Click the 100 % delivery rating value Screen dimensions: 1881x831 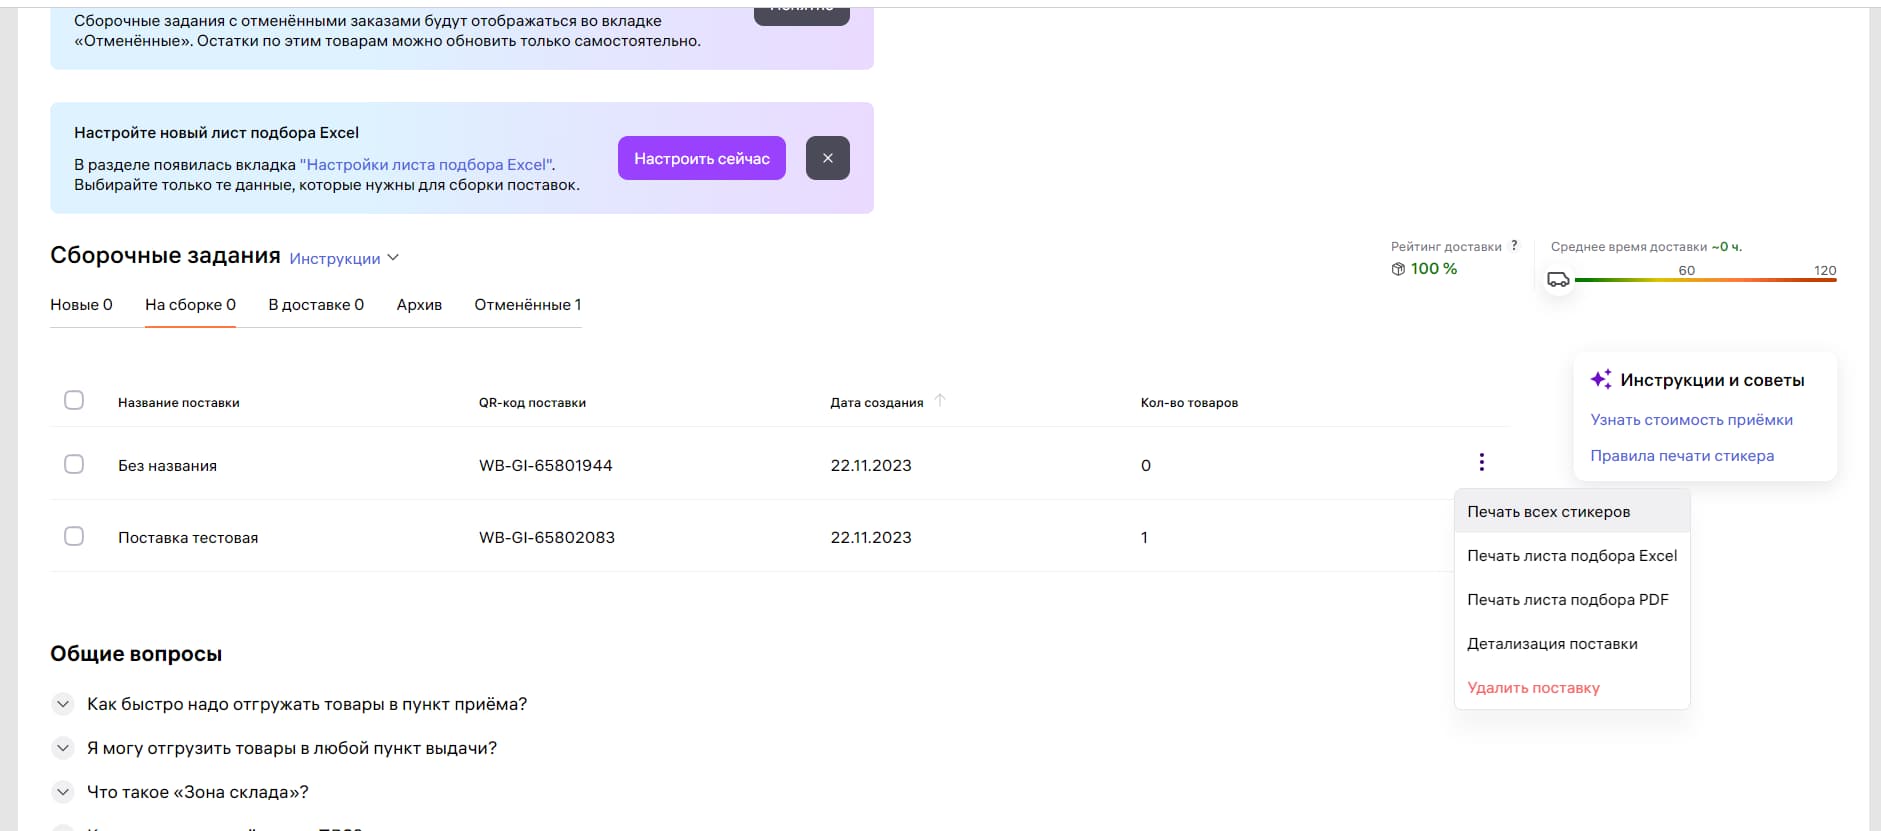pos(1433,269)
